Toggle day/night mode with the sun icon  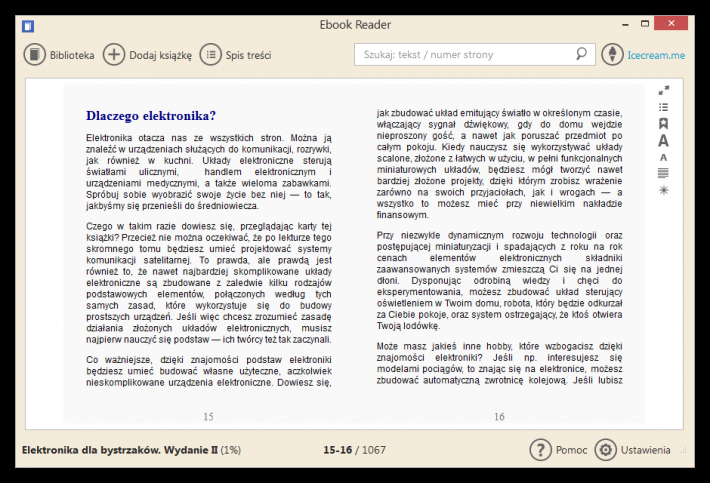pyautogui.click(x=663, y=190)
